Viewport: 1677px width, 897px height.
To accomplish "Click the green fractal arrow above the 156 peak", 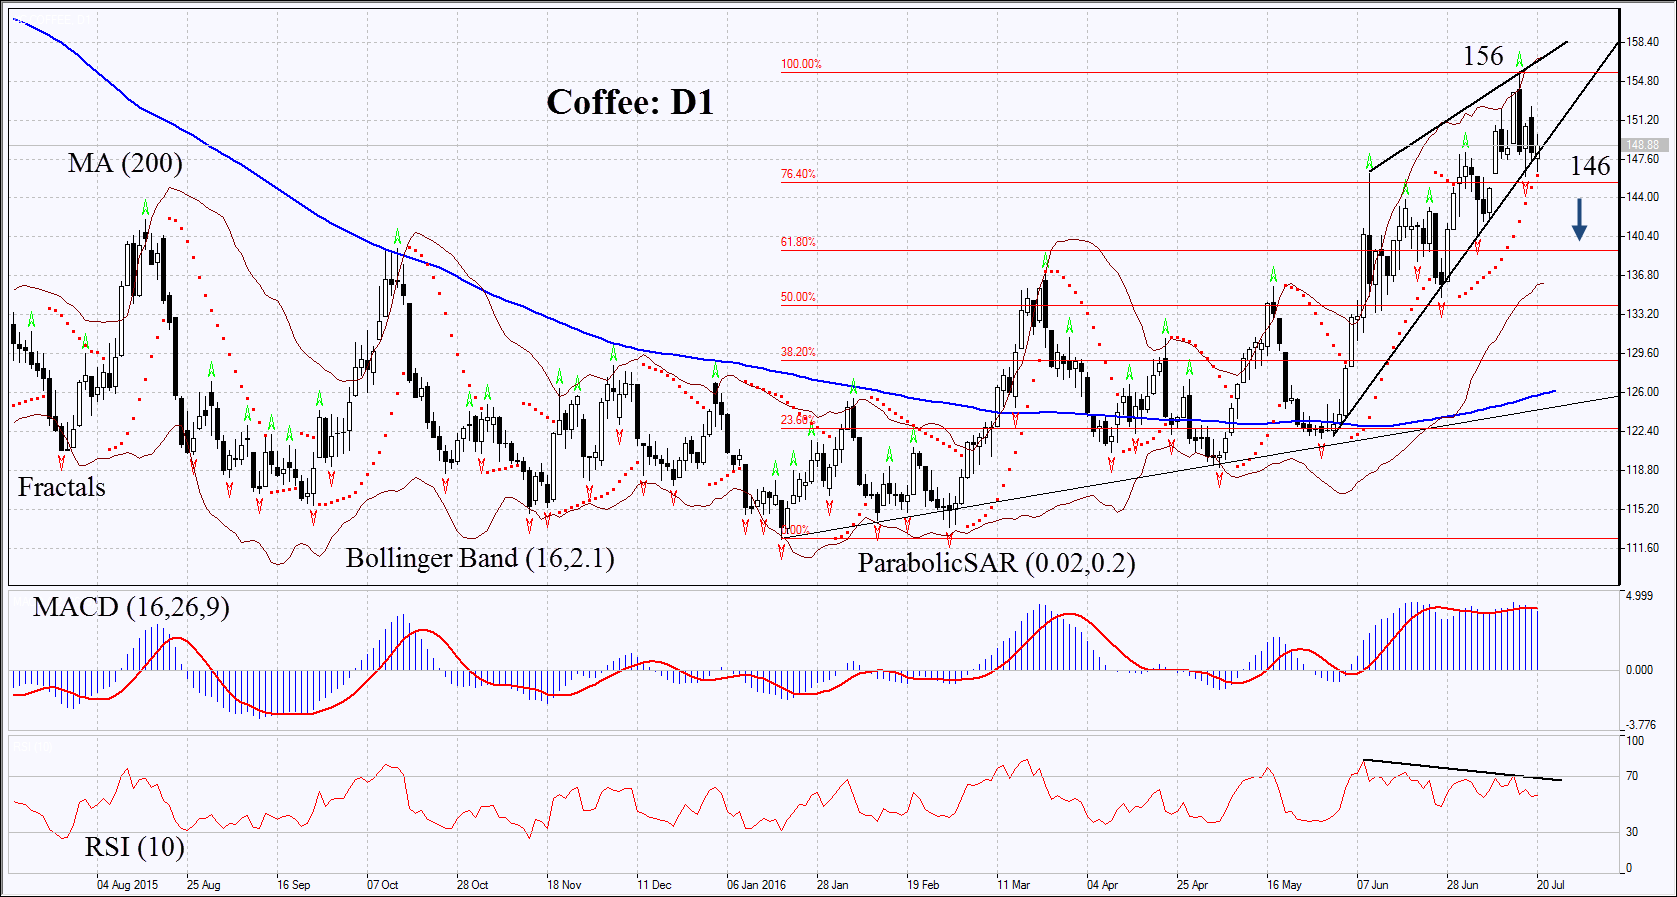I will [x=1519, y=60].
